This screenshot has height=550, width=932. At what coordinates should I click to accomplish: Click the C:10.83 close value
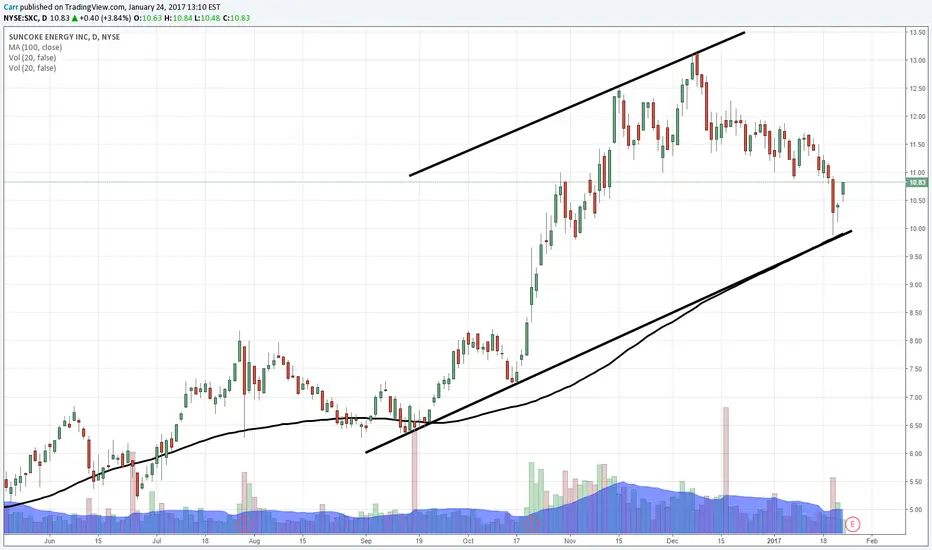click(x=237, y=18)
